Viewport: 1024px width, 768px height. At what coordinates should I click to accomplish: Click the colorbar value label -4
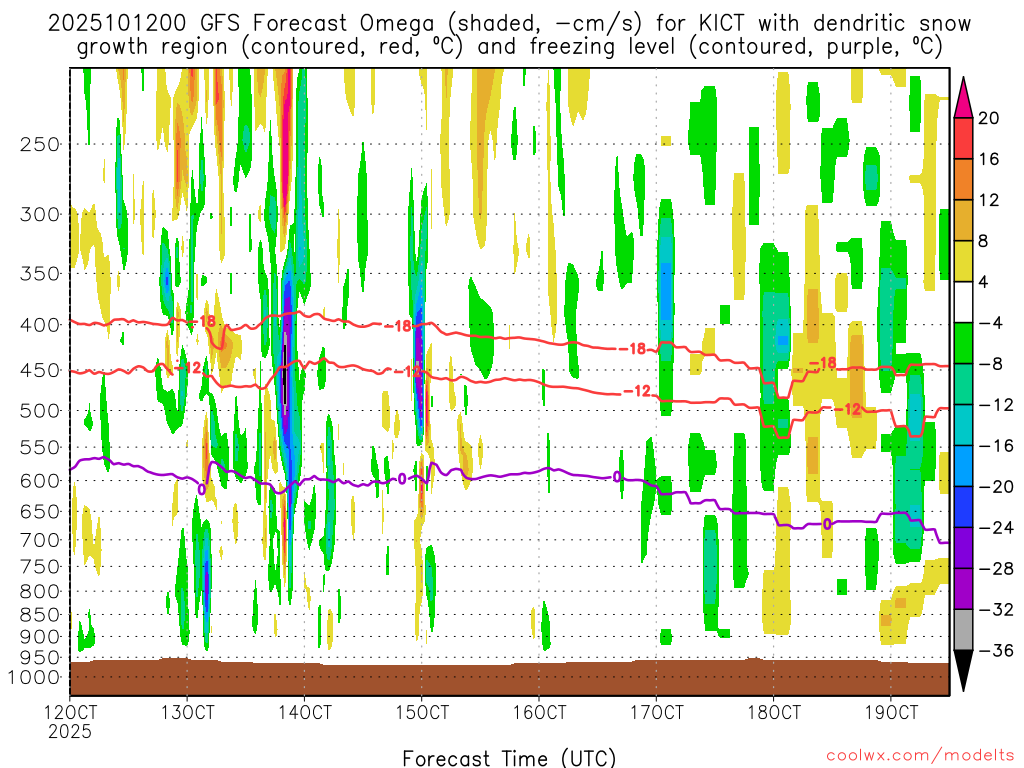990,323
